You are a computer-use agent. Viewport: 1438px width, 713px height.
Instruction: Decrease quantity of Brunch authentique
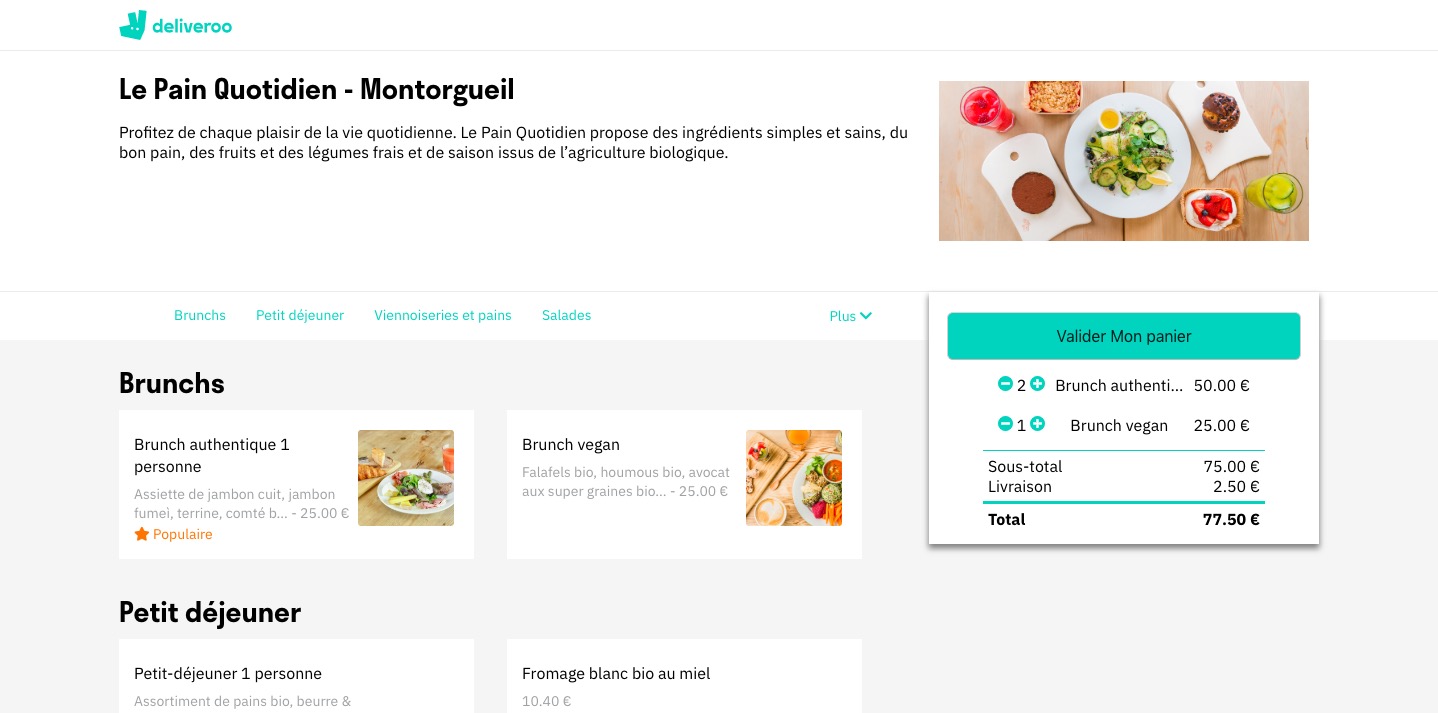[x=1005, y=384]
